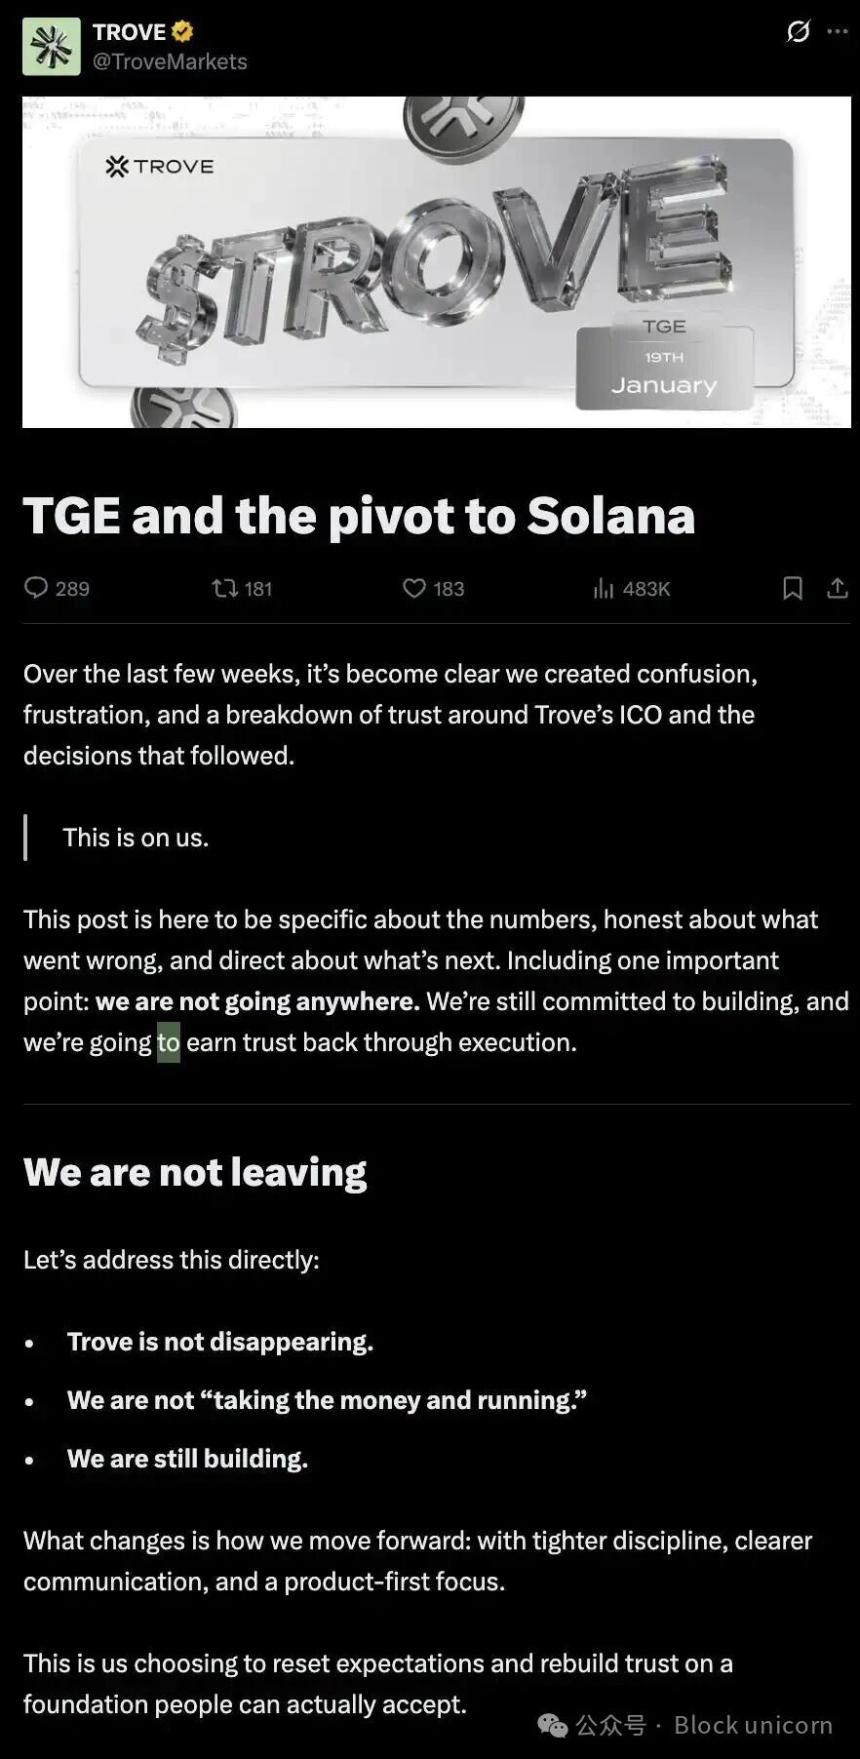Open article titled TGE and the pivot to Solana

358,516
